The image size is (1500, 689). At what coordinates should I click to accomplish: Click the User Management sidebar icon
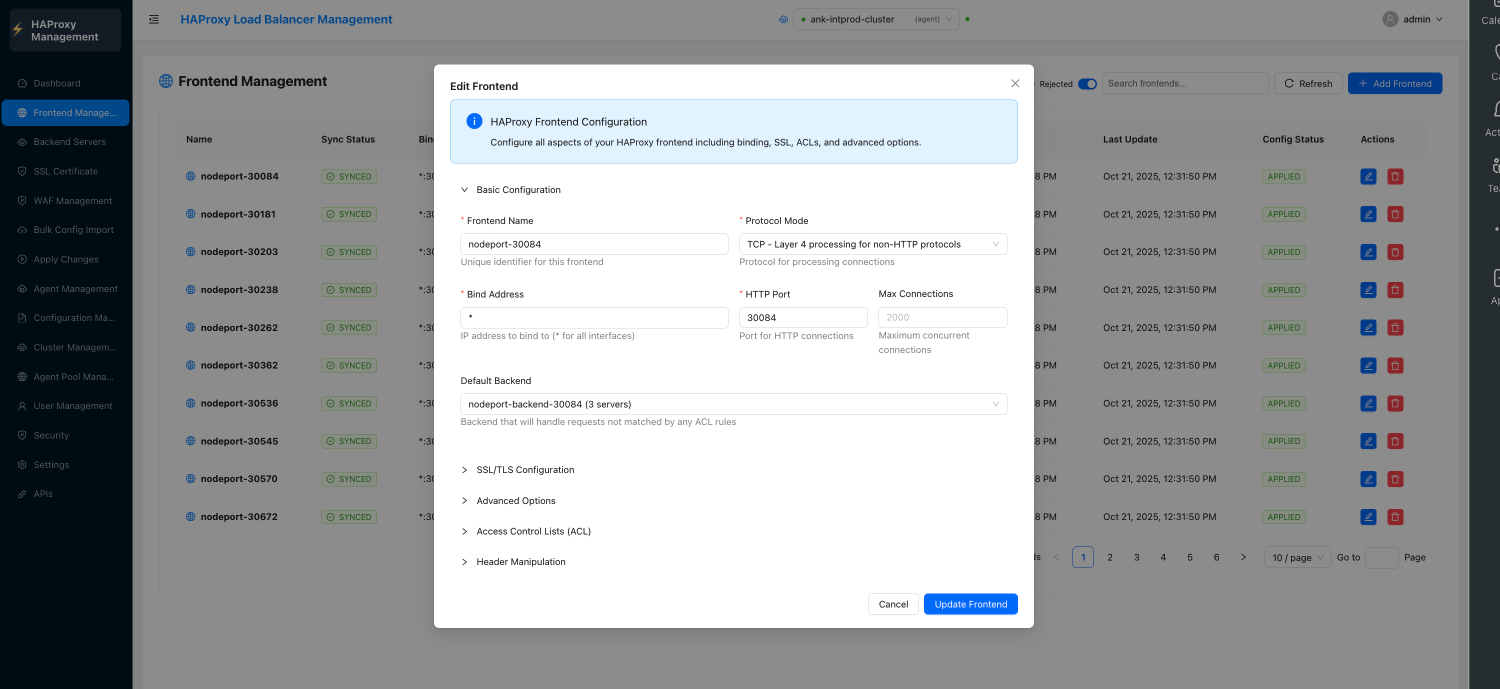[x=23, y=406]
